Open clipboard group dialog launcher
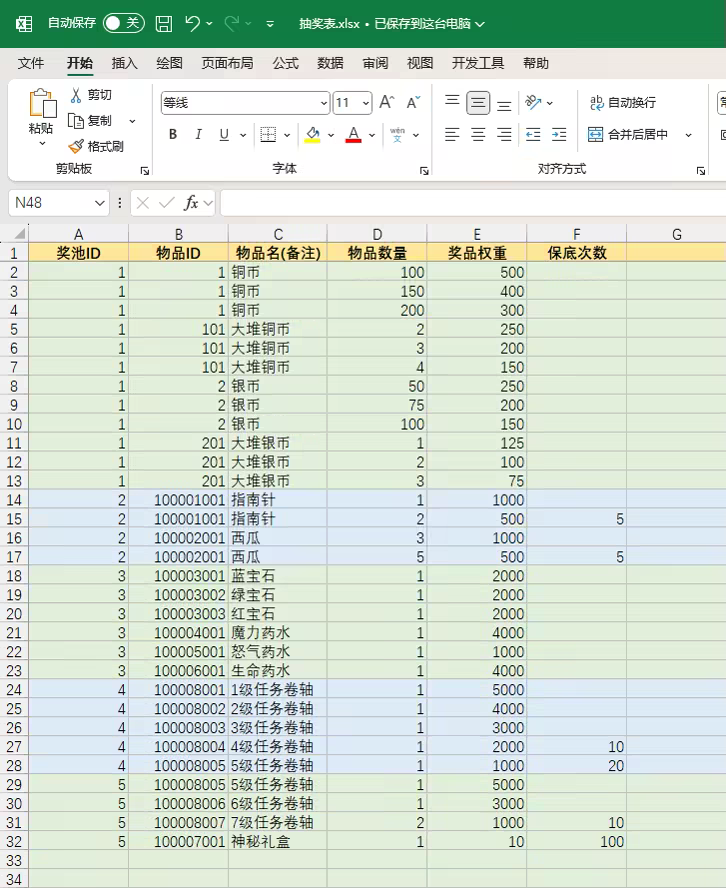Viewport: 726px width, 888px height. pyautogui.click(x=144, y=170)
